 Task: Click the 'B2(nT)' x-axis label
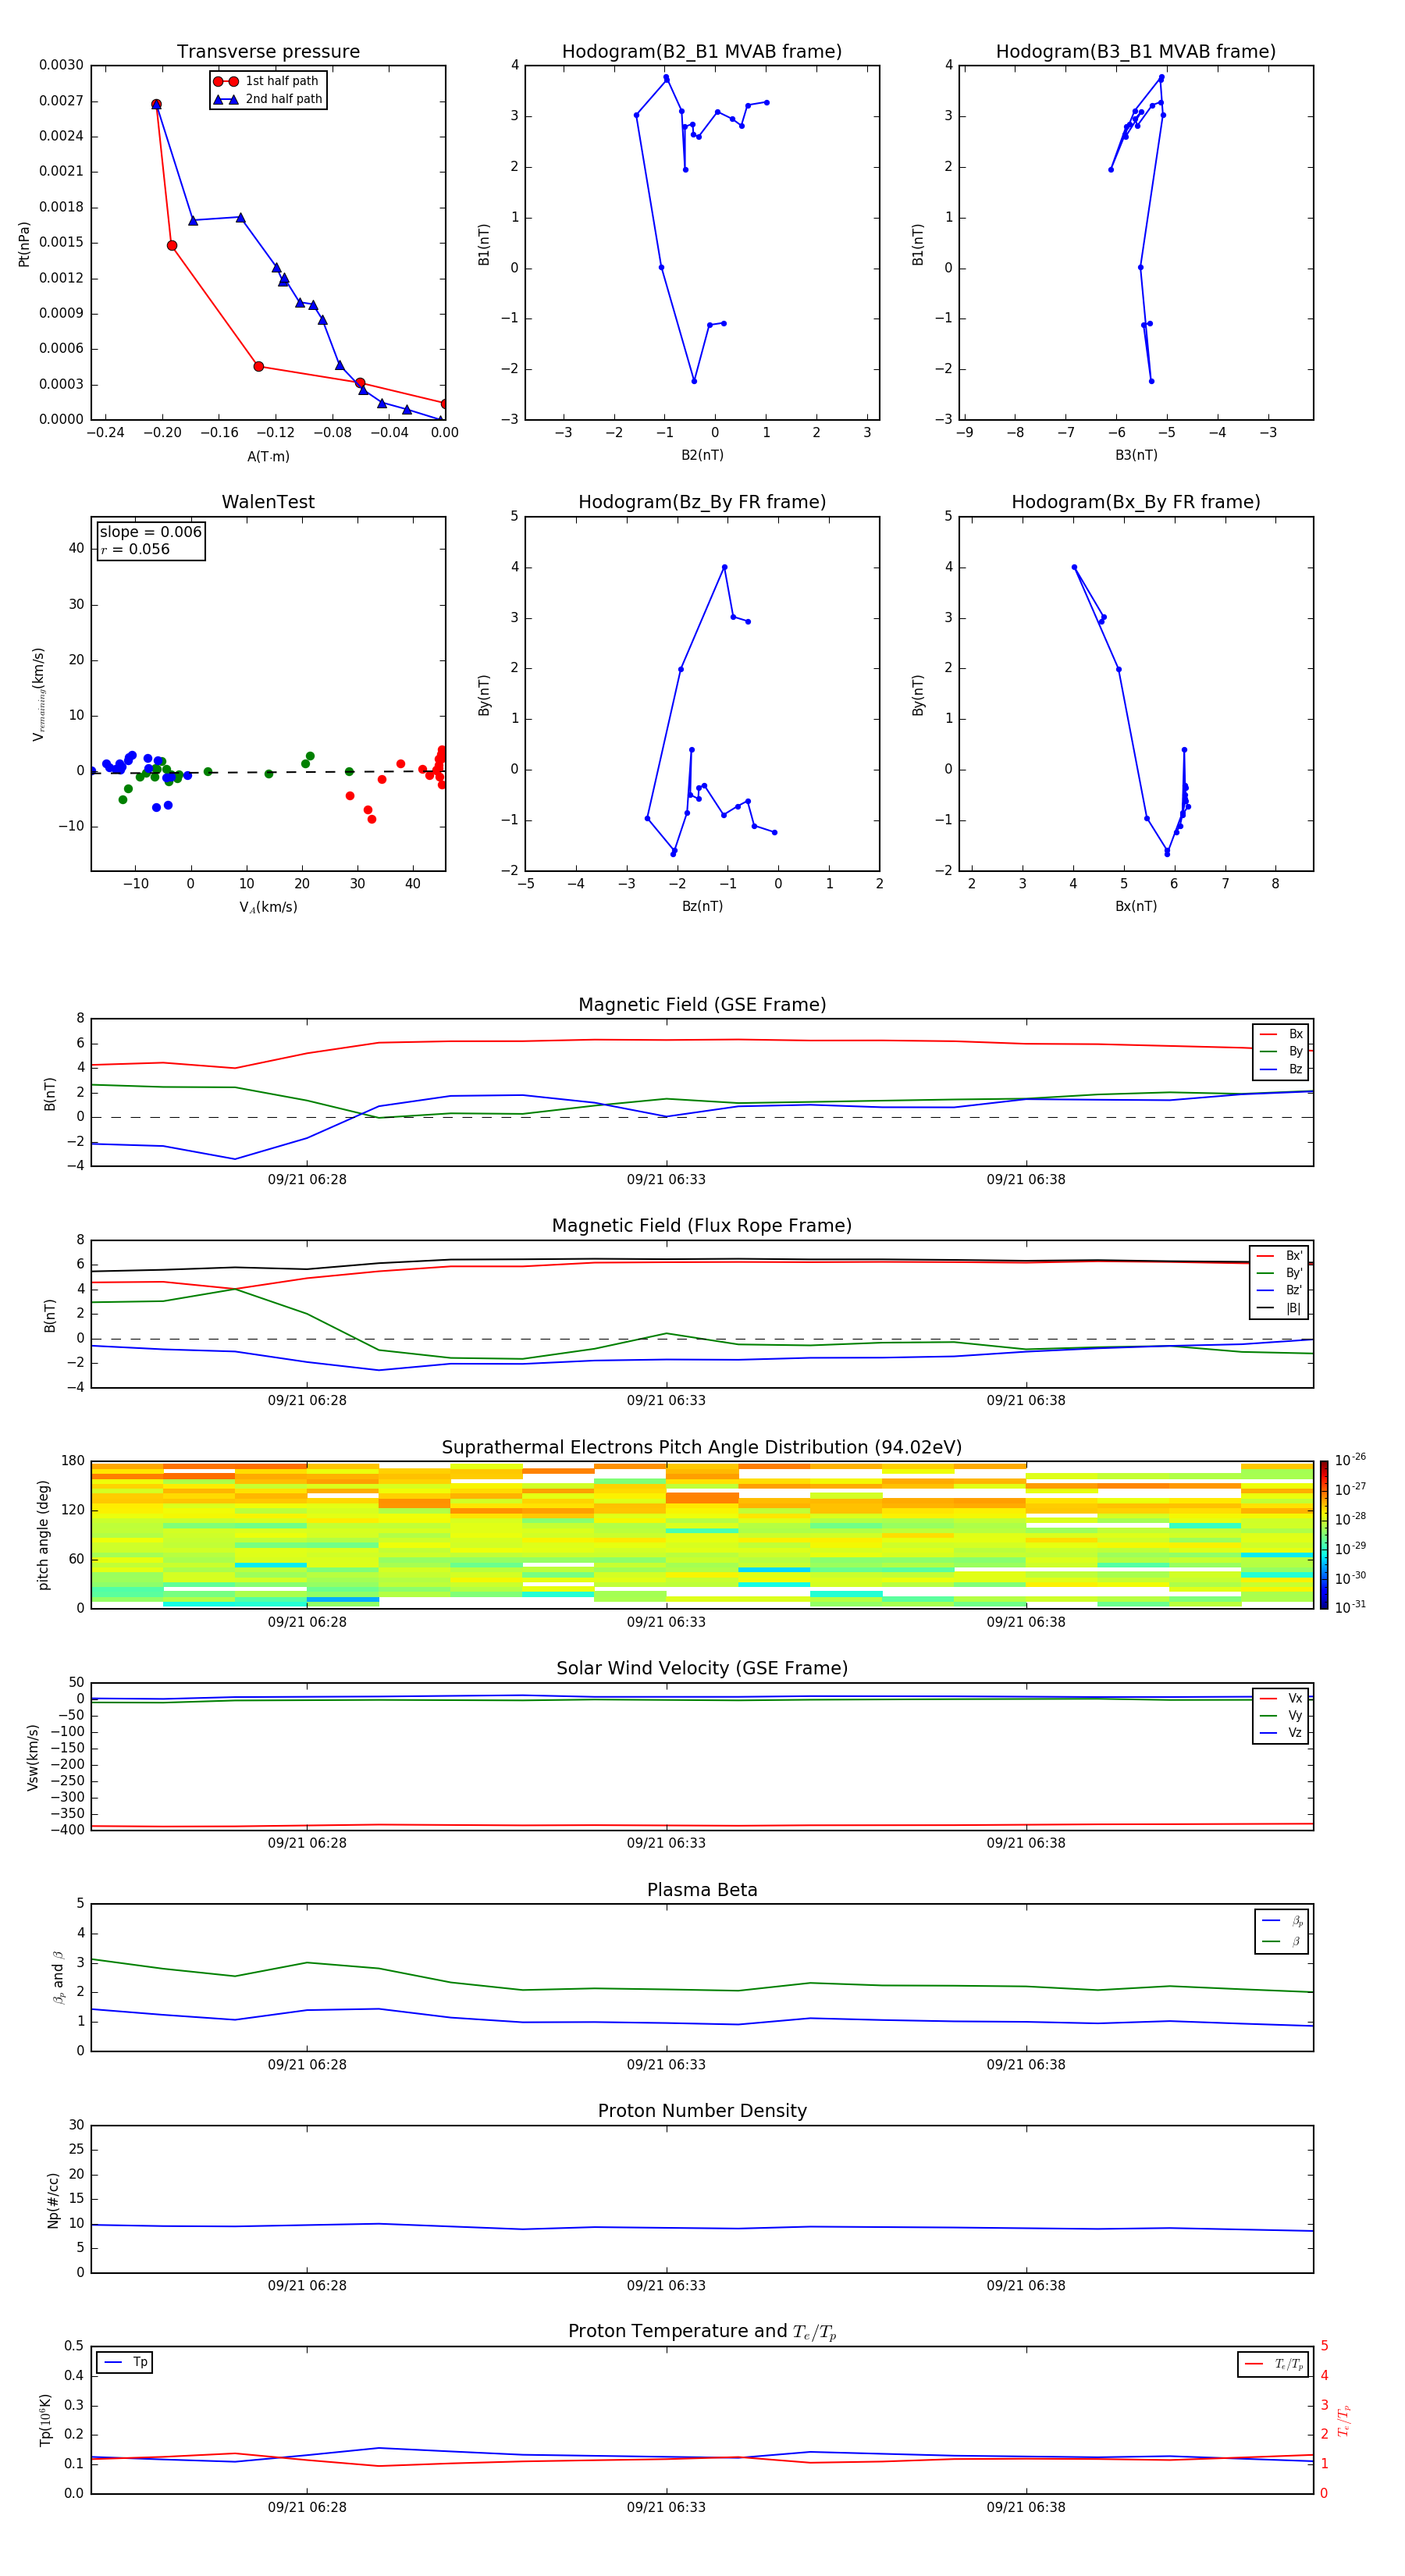(702, 455)
